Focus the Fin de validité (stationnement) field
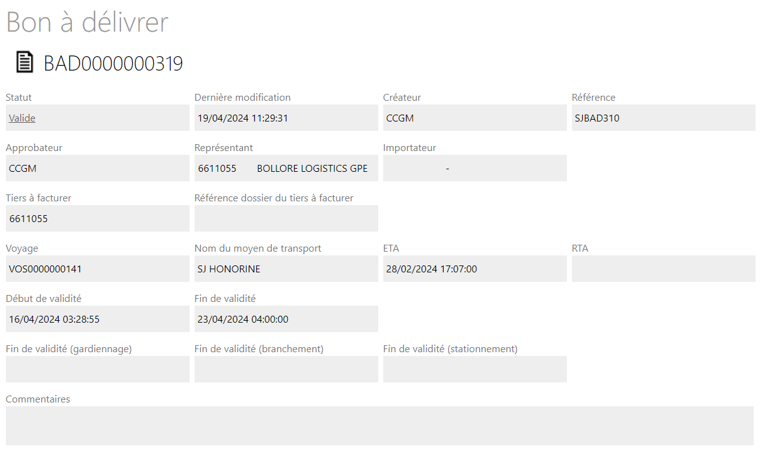The height and width of the screenshot is (453, 761). pos(474,369)
